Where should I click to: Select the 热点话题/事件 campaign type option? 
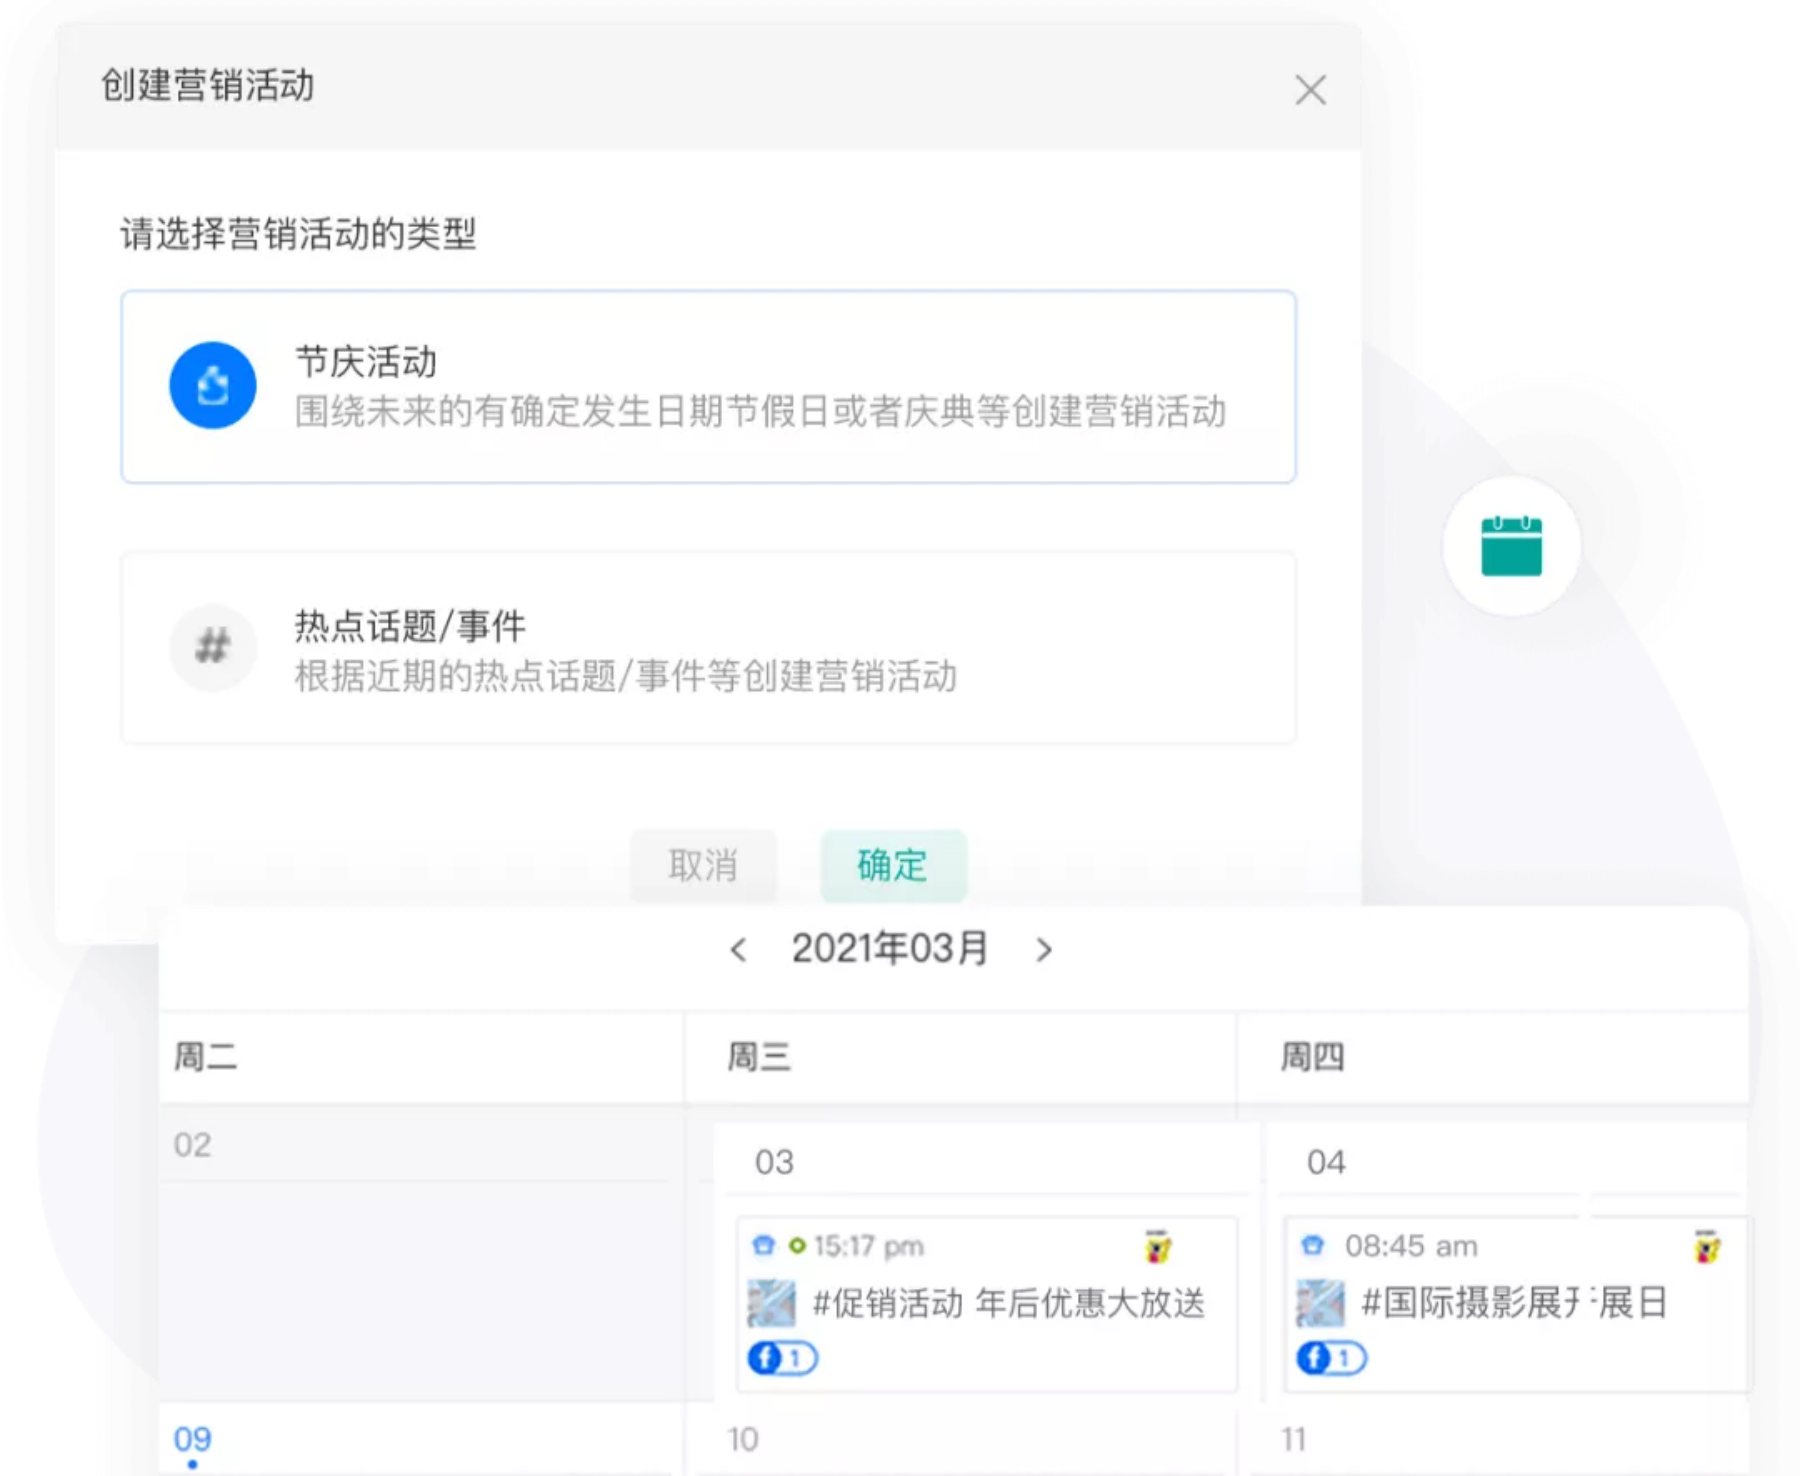708,648
